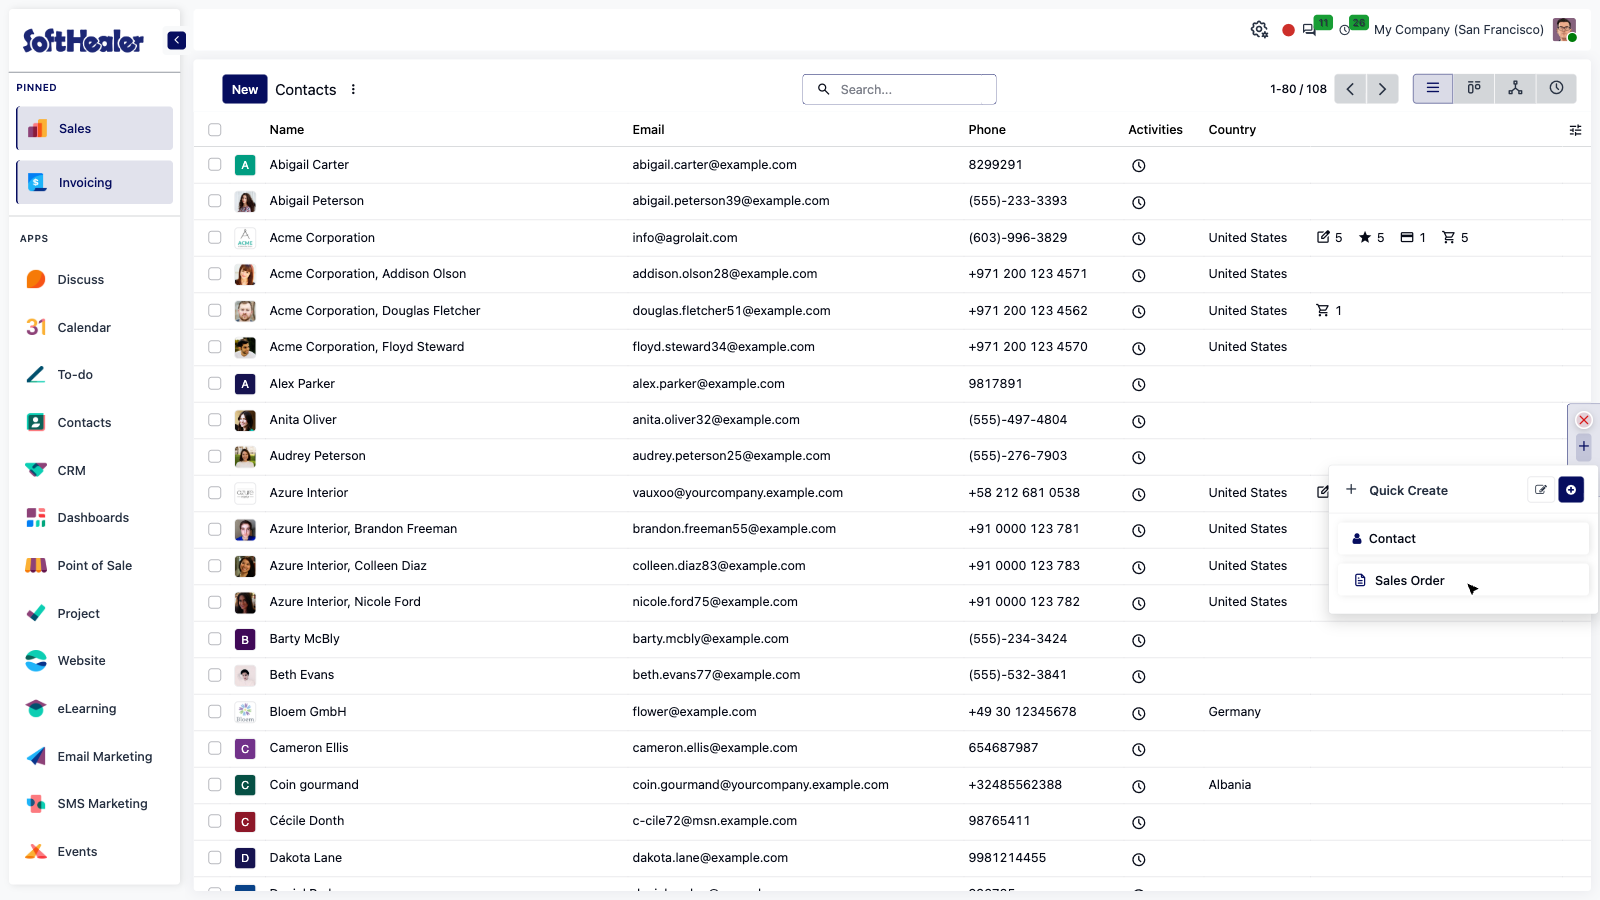Focus the contacts search field
1600x900 pixels.
(x=899, y=89)
